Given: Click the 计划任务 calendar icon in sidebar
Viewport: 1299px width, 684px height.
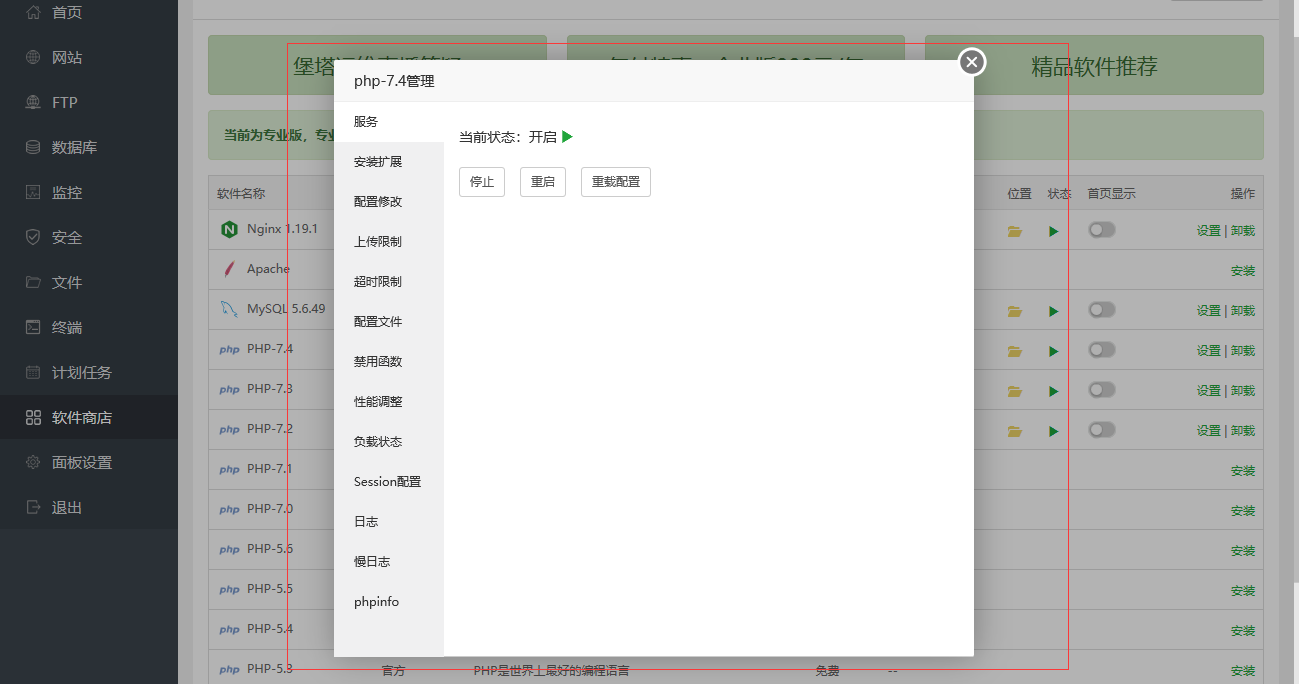Looking at the screenshot, I should coord(33,372).
